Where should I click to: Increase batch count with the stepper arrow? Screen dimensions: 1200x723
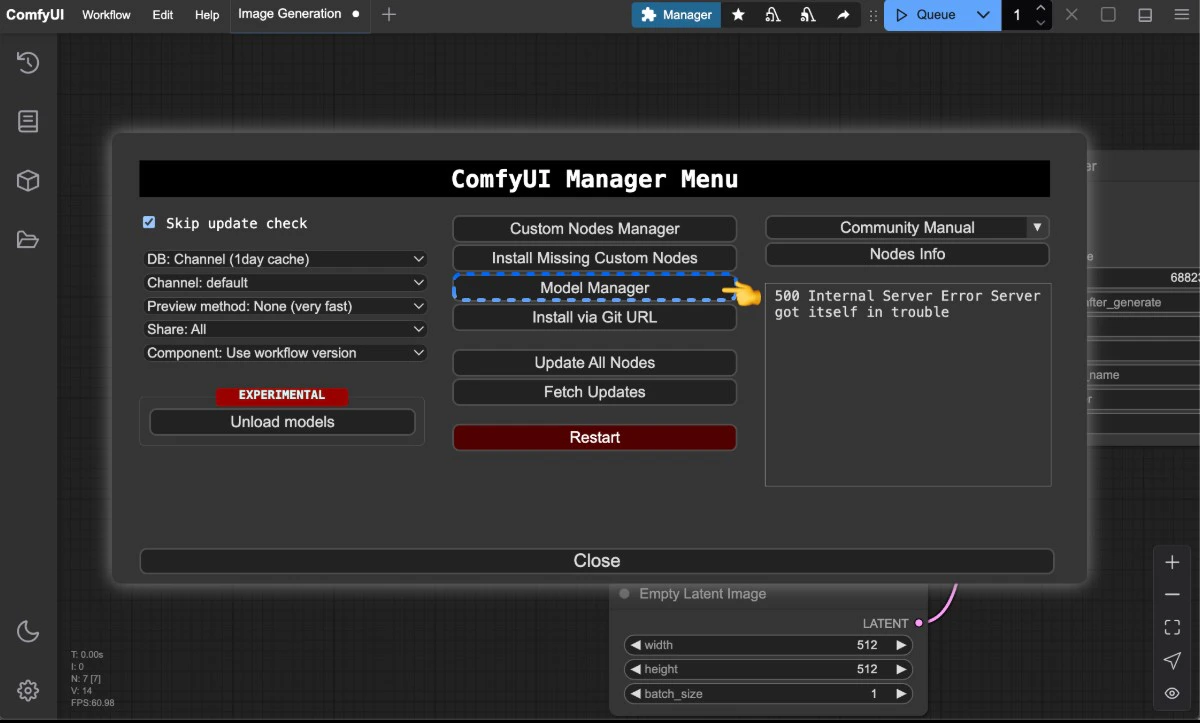1040,8
